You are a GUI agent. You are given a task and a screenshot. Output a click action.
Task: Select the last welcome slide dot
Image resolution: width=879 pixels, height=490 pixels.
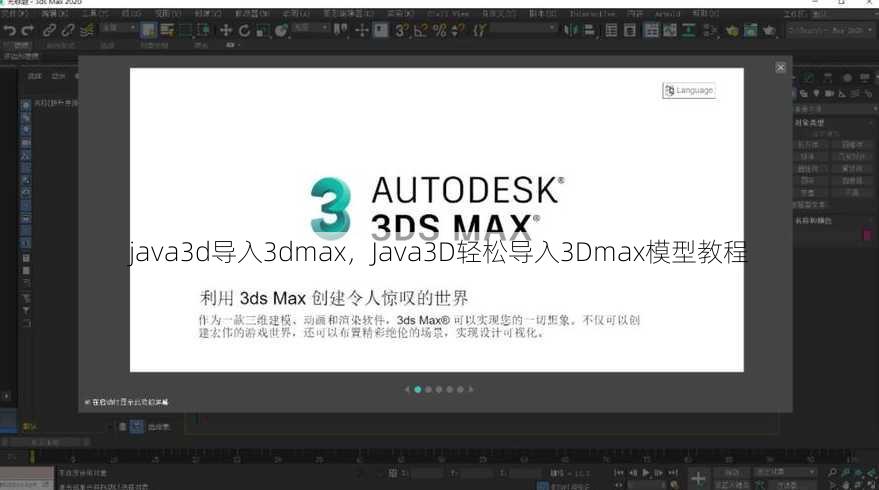pyautogui.click(x=460, y=389)
